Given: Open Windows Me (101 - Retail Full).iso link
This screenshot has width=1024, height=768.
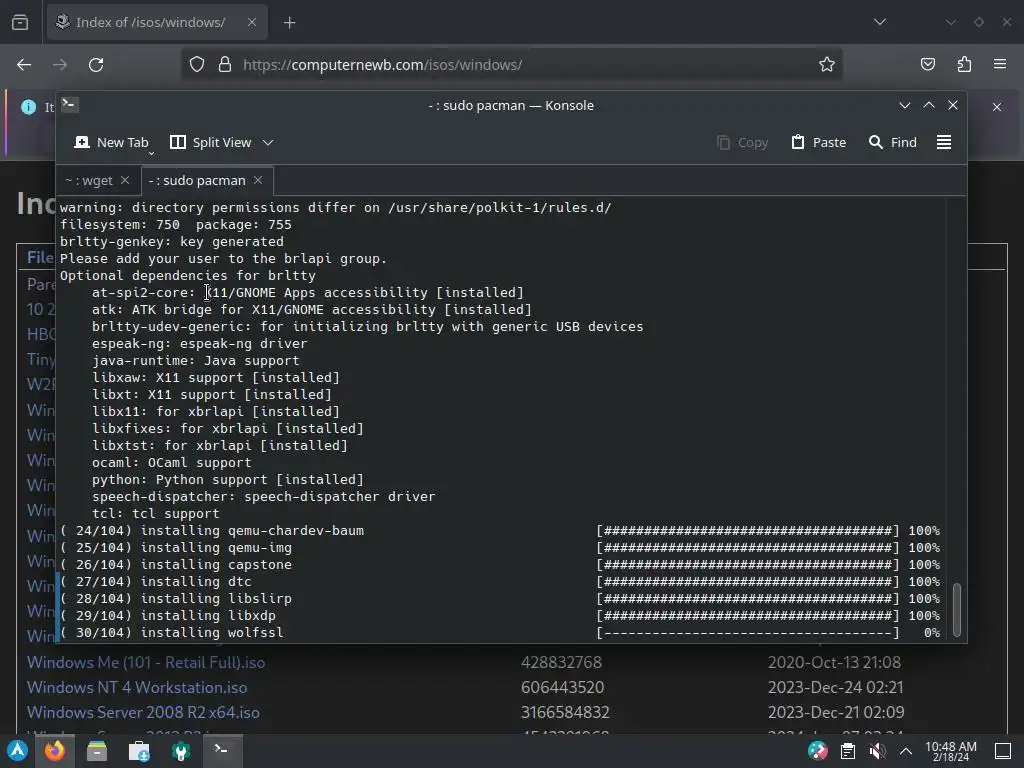Looking at the screenshot, I should point(146,662).
